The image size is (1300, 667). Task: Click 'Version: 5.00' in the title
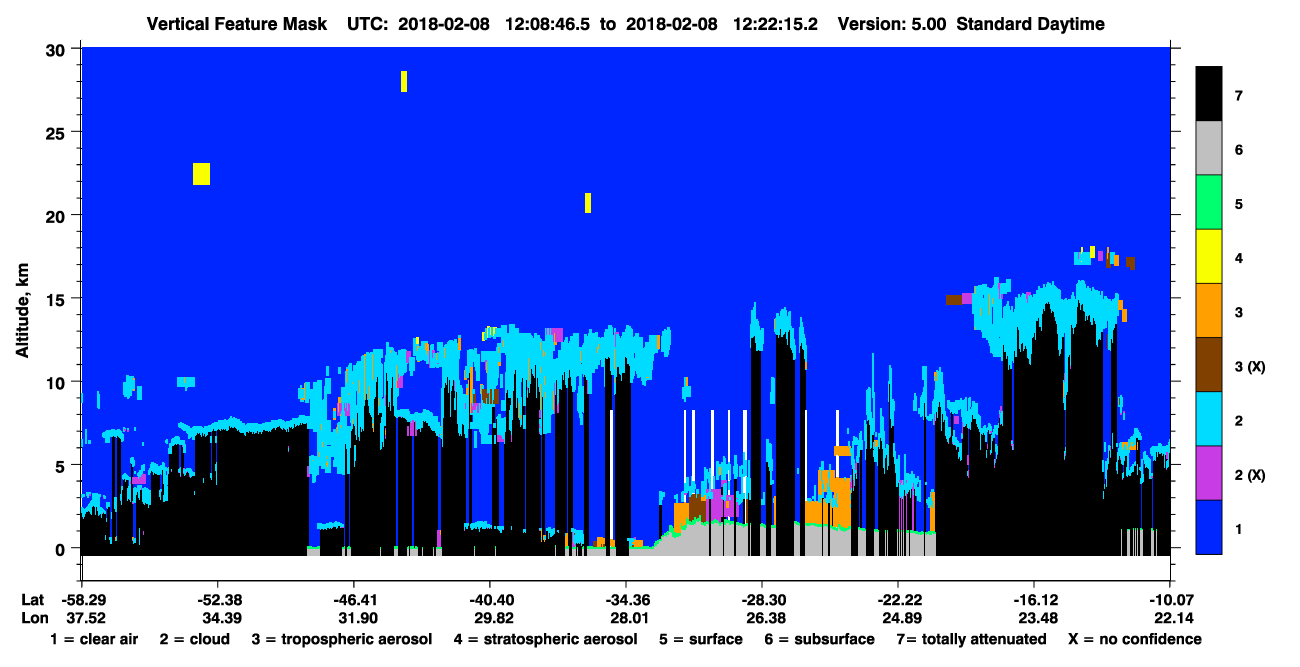893,24
